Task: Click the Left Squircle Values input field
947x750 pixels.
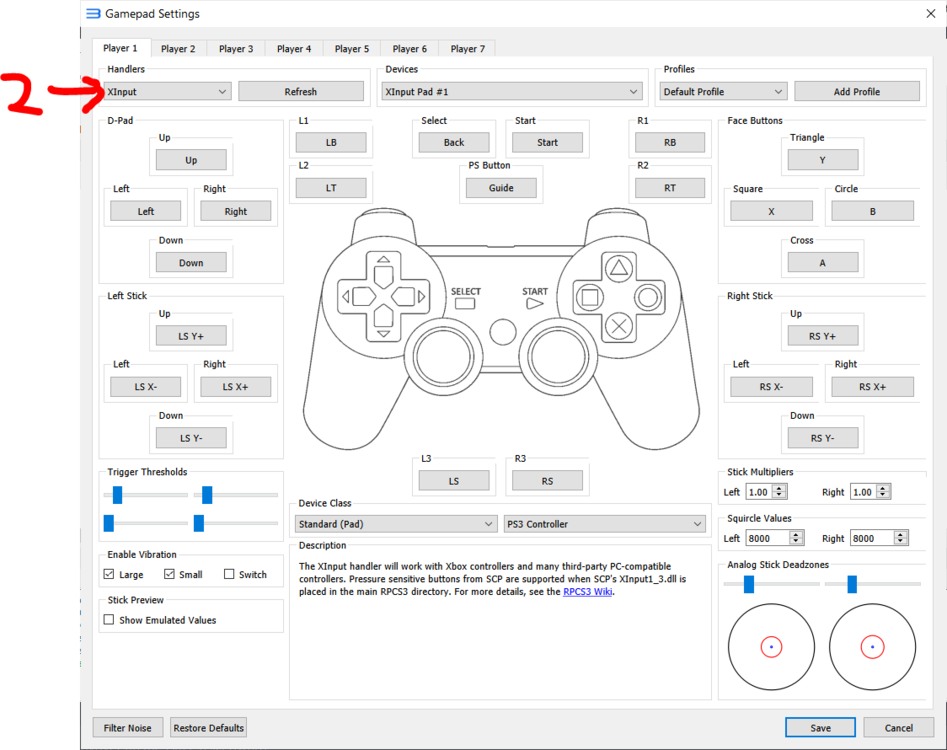Action: click(767, 538)
